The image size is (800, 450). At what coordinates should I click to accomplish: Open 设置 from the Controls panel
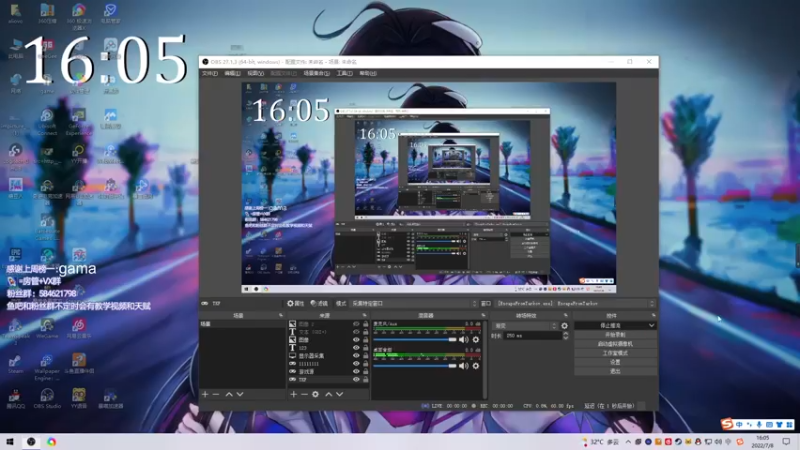[x=615, y=362]
